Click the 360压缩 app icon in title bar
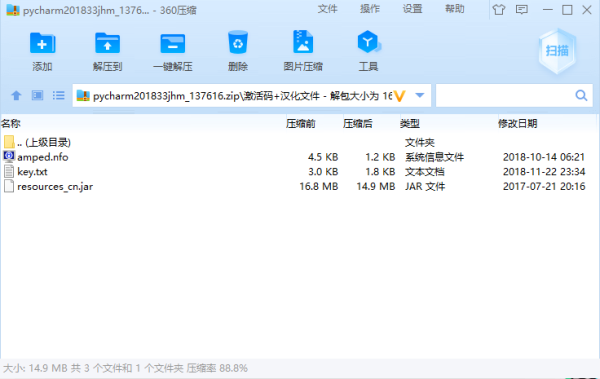Viewport: 600px width, 379px height. (13, 10)
